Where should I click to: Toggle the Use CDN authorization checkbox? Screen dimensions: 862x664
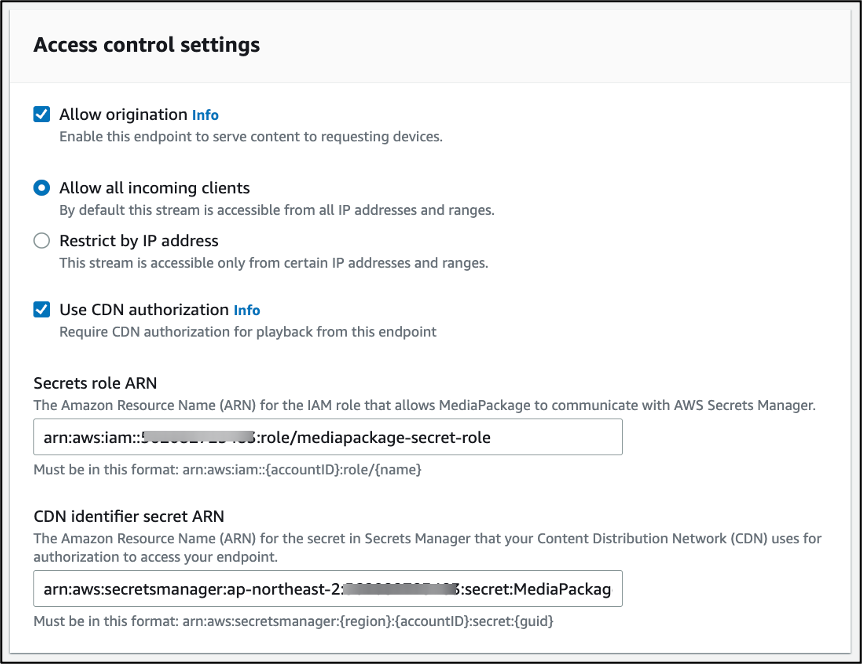tap(42, 309)
